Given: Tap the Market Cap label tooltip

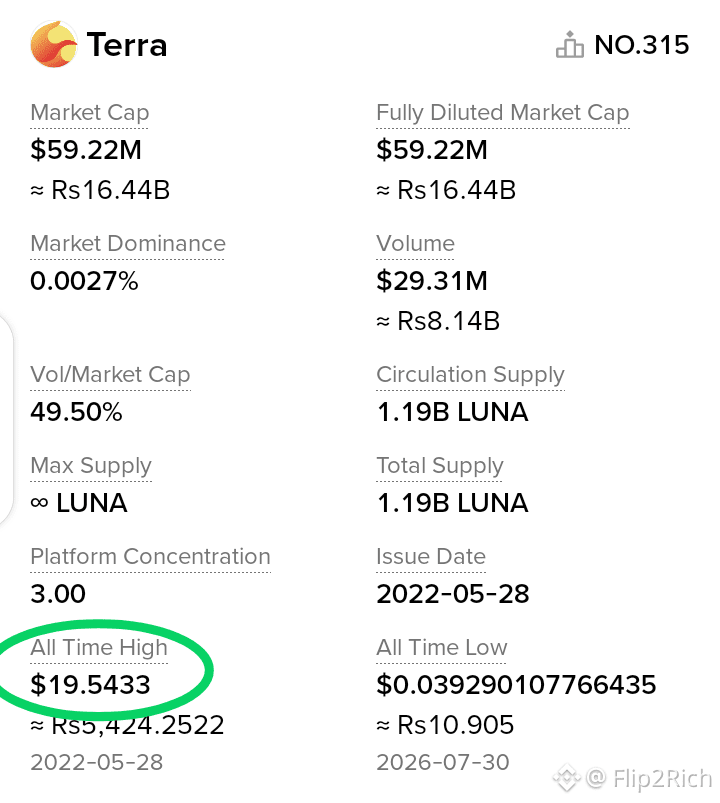Looking at the screenshot, I should 90,113.
